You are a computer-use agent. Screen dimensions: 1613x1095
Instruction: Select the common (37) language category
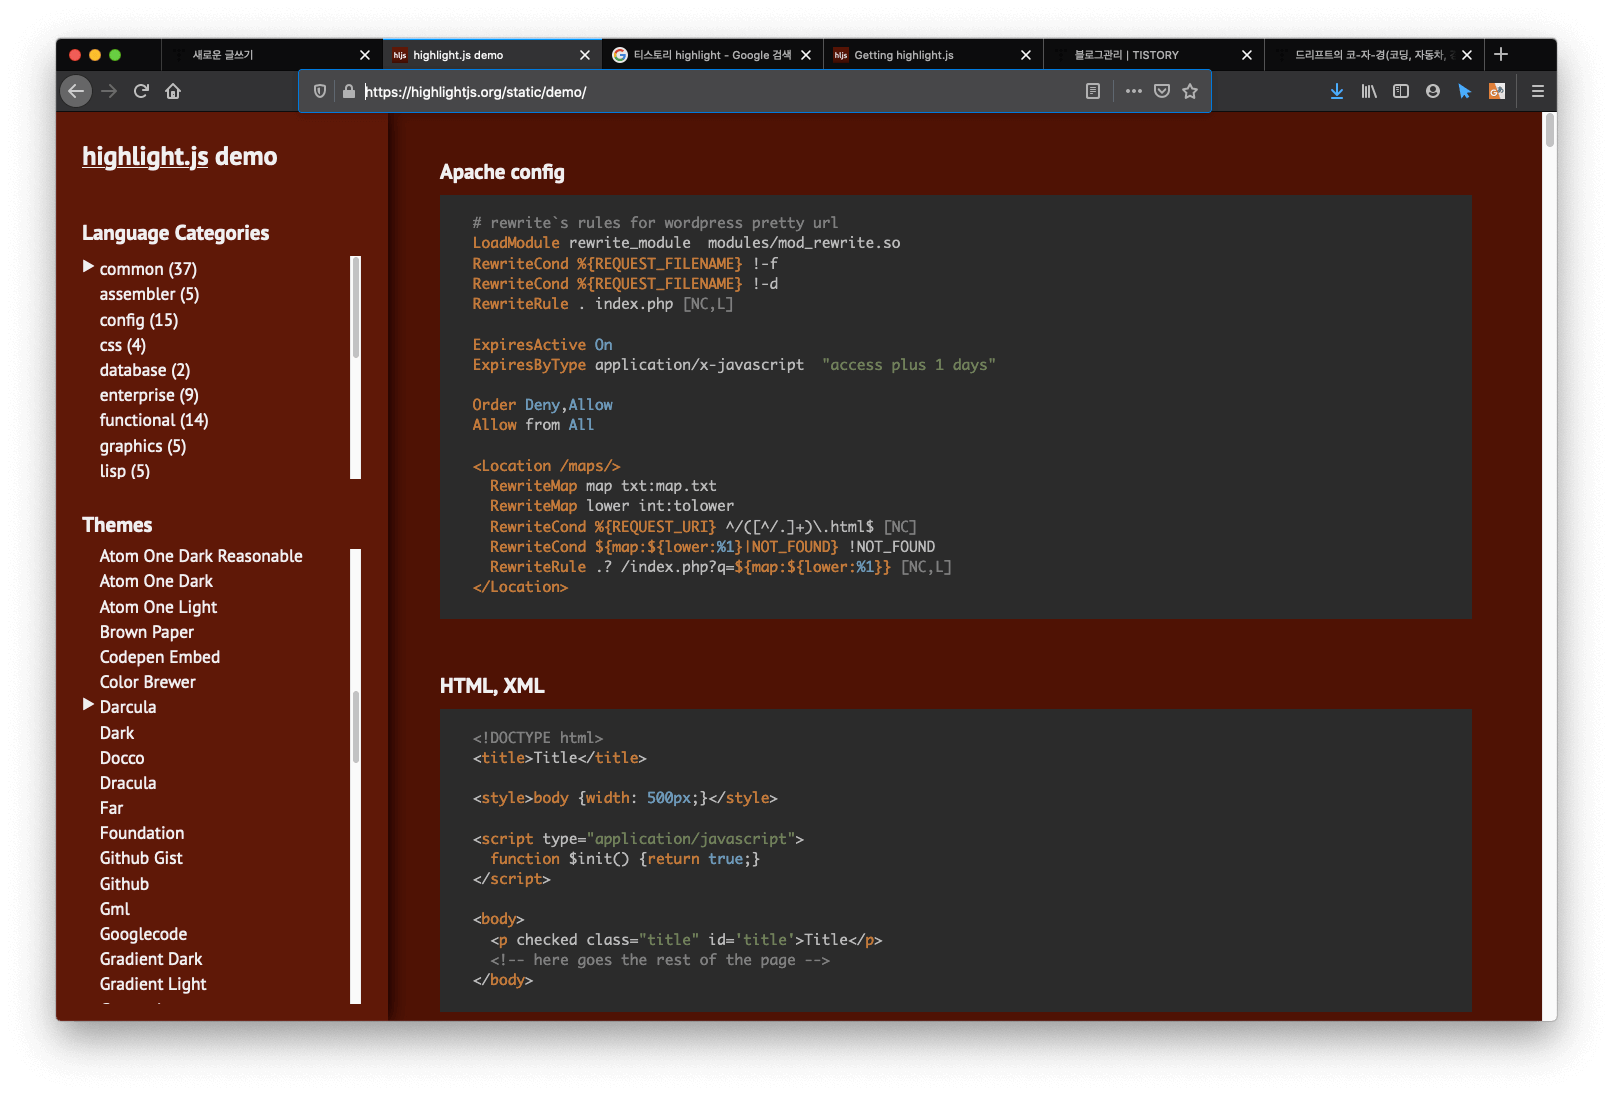coord(148,269)
